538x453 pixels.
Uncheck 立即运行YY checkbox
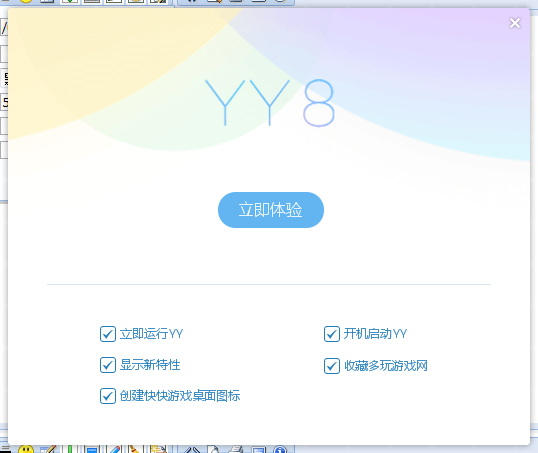coord(108,334)
